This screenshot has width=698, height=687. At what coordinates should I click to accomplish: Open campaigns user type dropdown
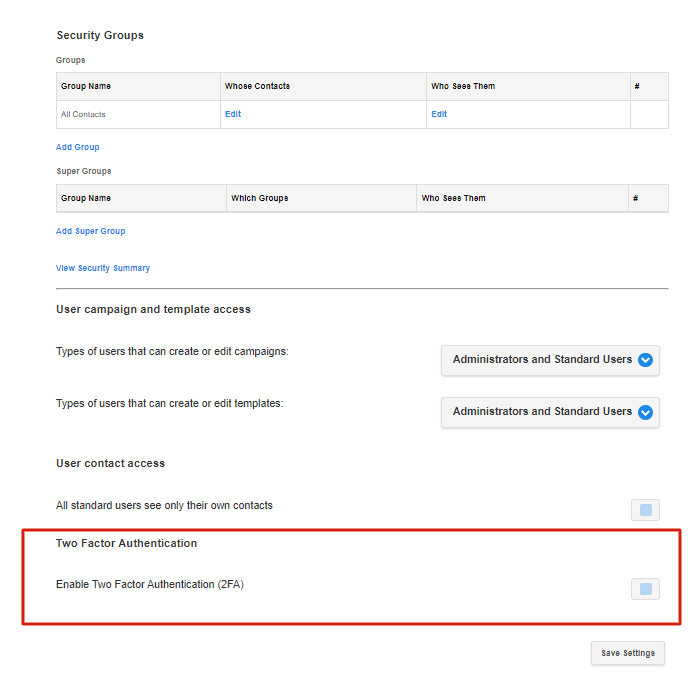click(x=550, y=360)
